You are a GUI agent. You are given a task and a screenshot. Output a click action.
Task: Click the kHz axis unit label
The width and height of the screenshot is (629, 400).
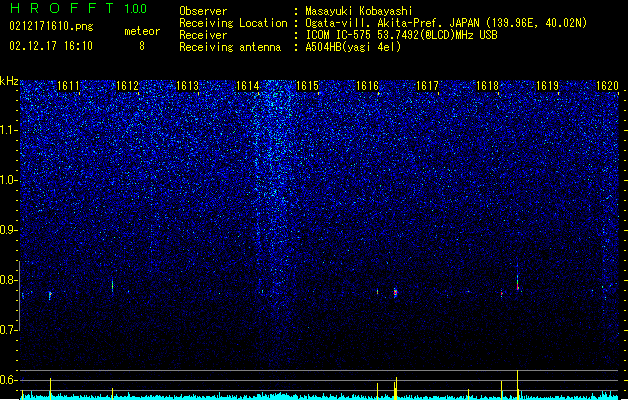tap(9, 81)
